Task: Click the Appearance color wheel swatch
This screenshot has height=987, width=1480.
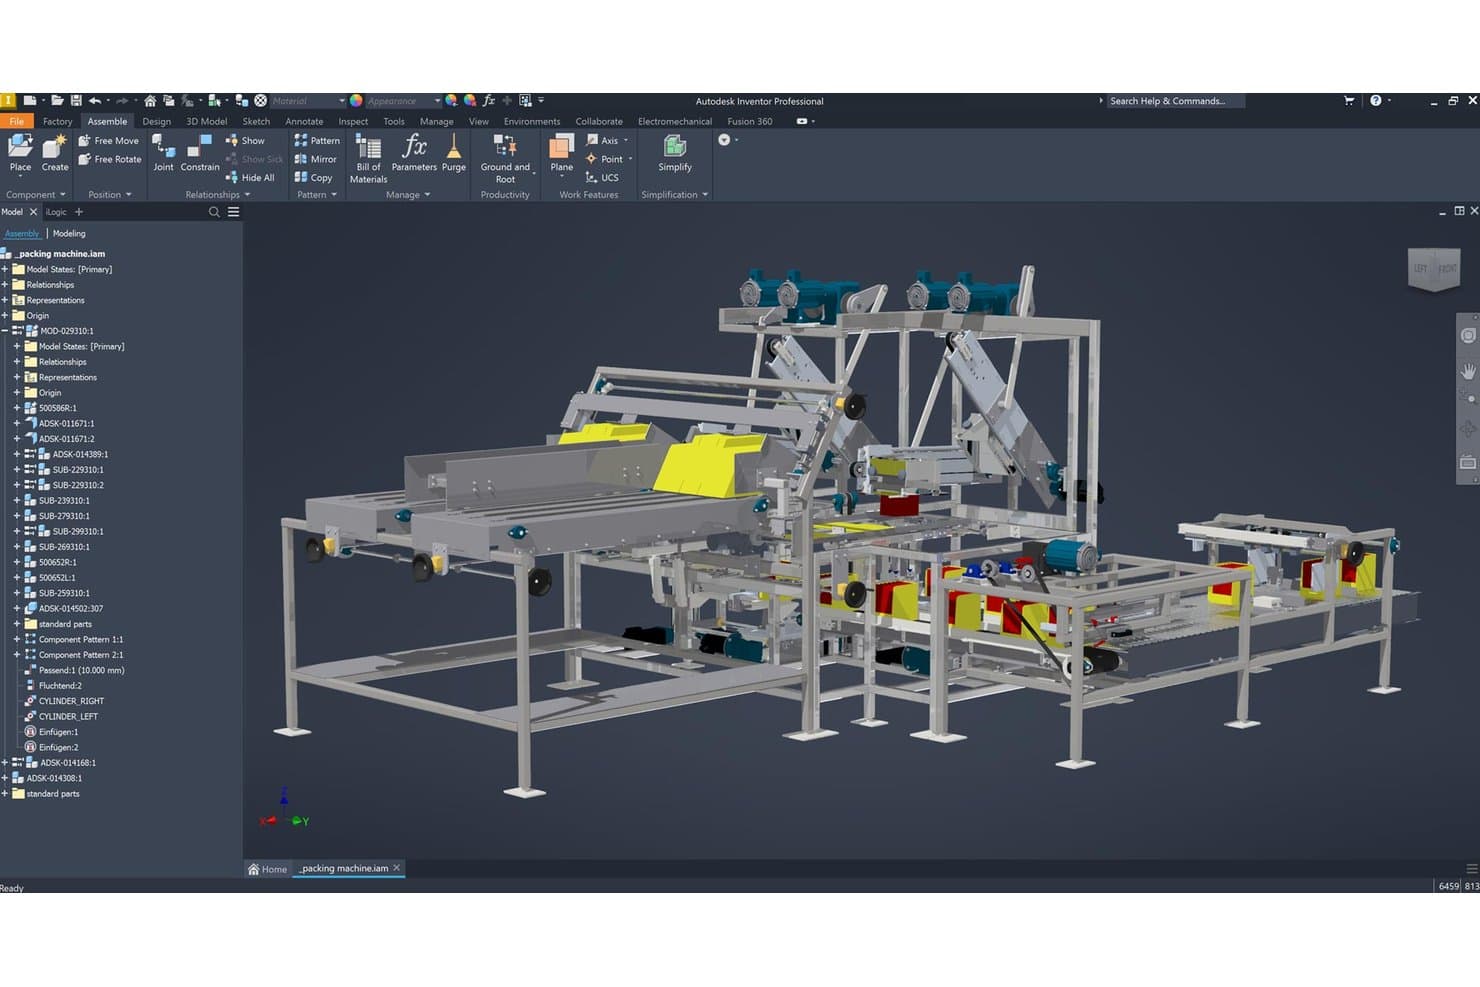Action: click(356, 101)
